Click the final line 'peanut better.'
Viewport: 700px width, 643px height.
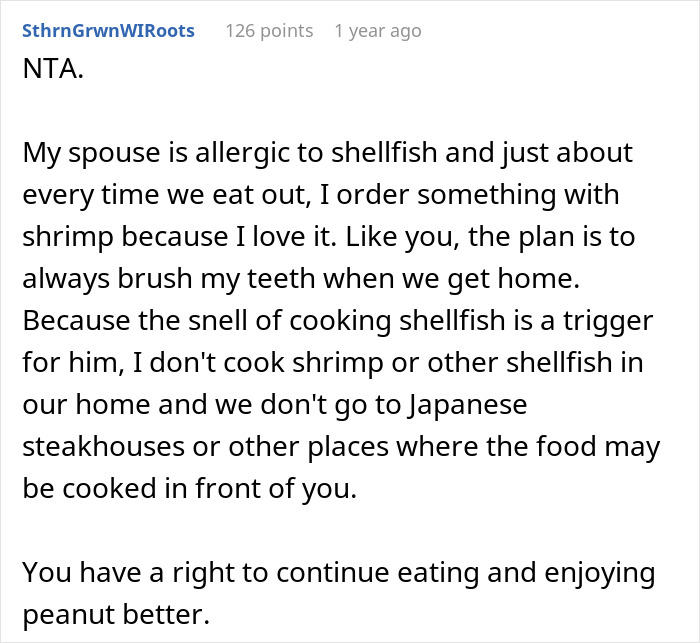[116, 614]
